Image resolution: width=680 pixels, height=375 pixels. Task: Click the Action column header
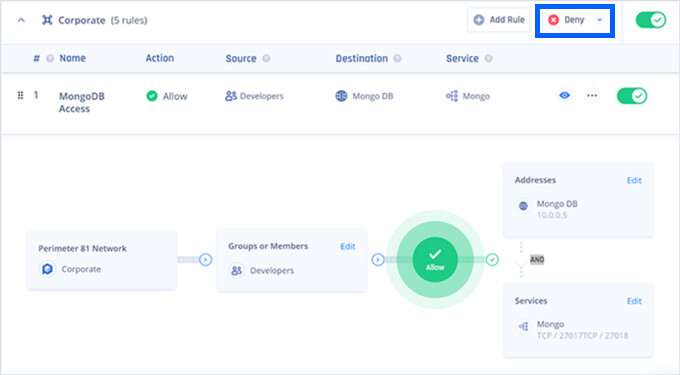click(x=160, y=58)
